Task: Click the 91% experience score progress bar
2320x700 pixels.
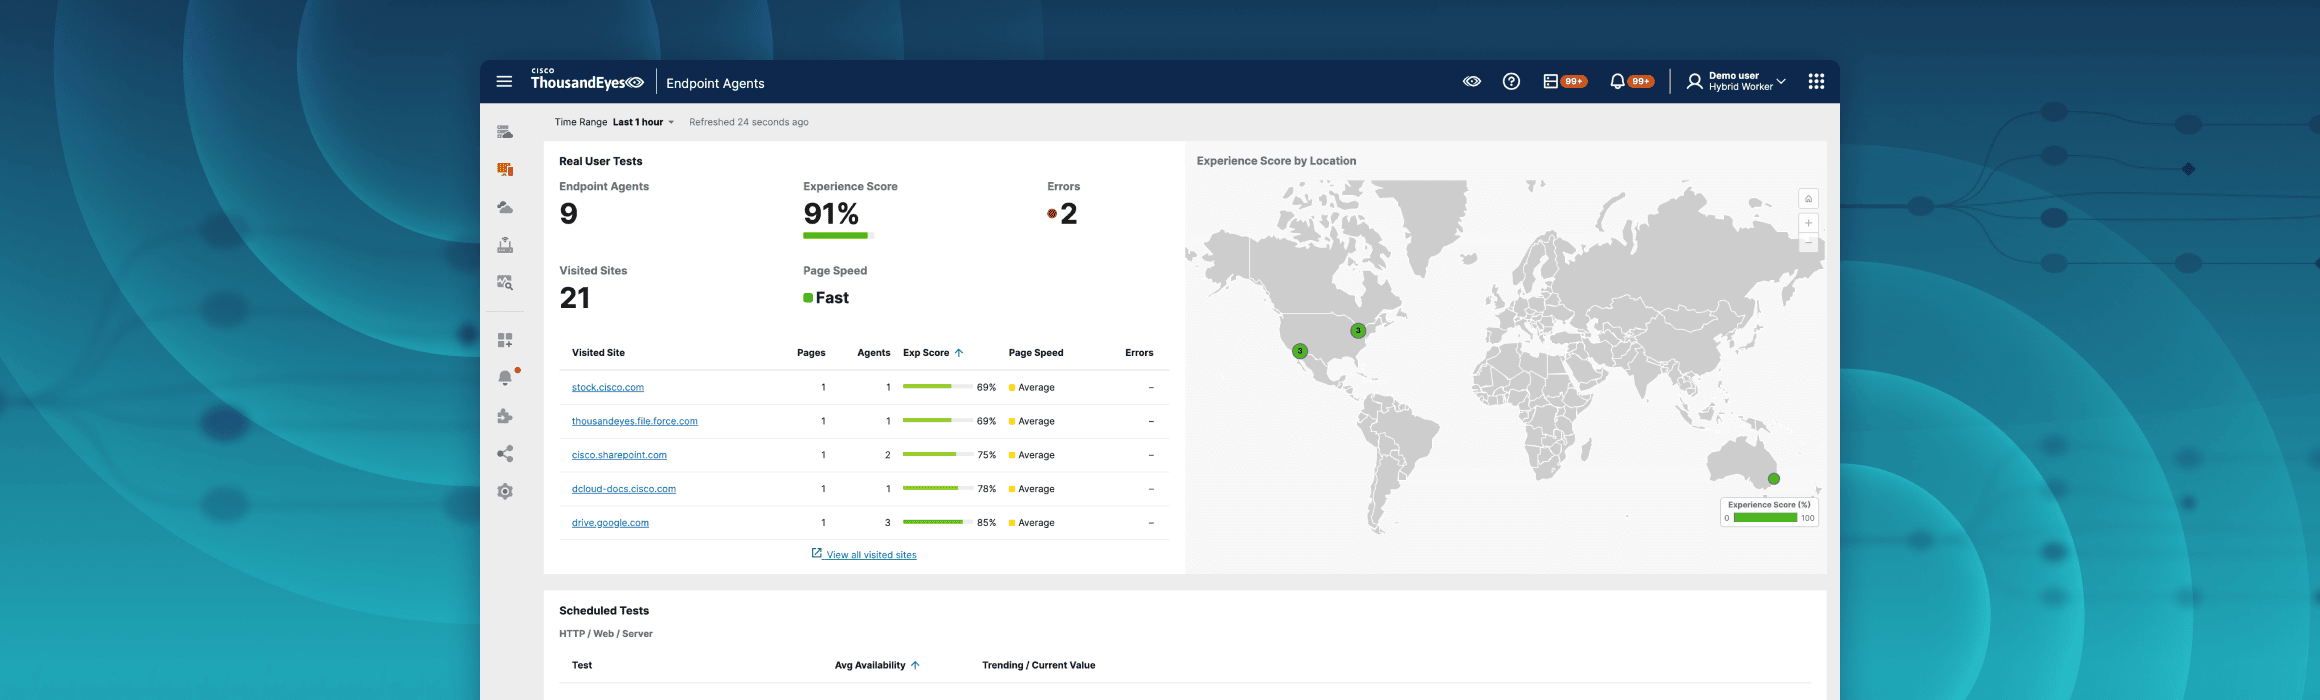Action: pos(838,236)
